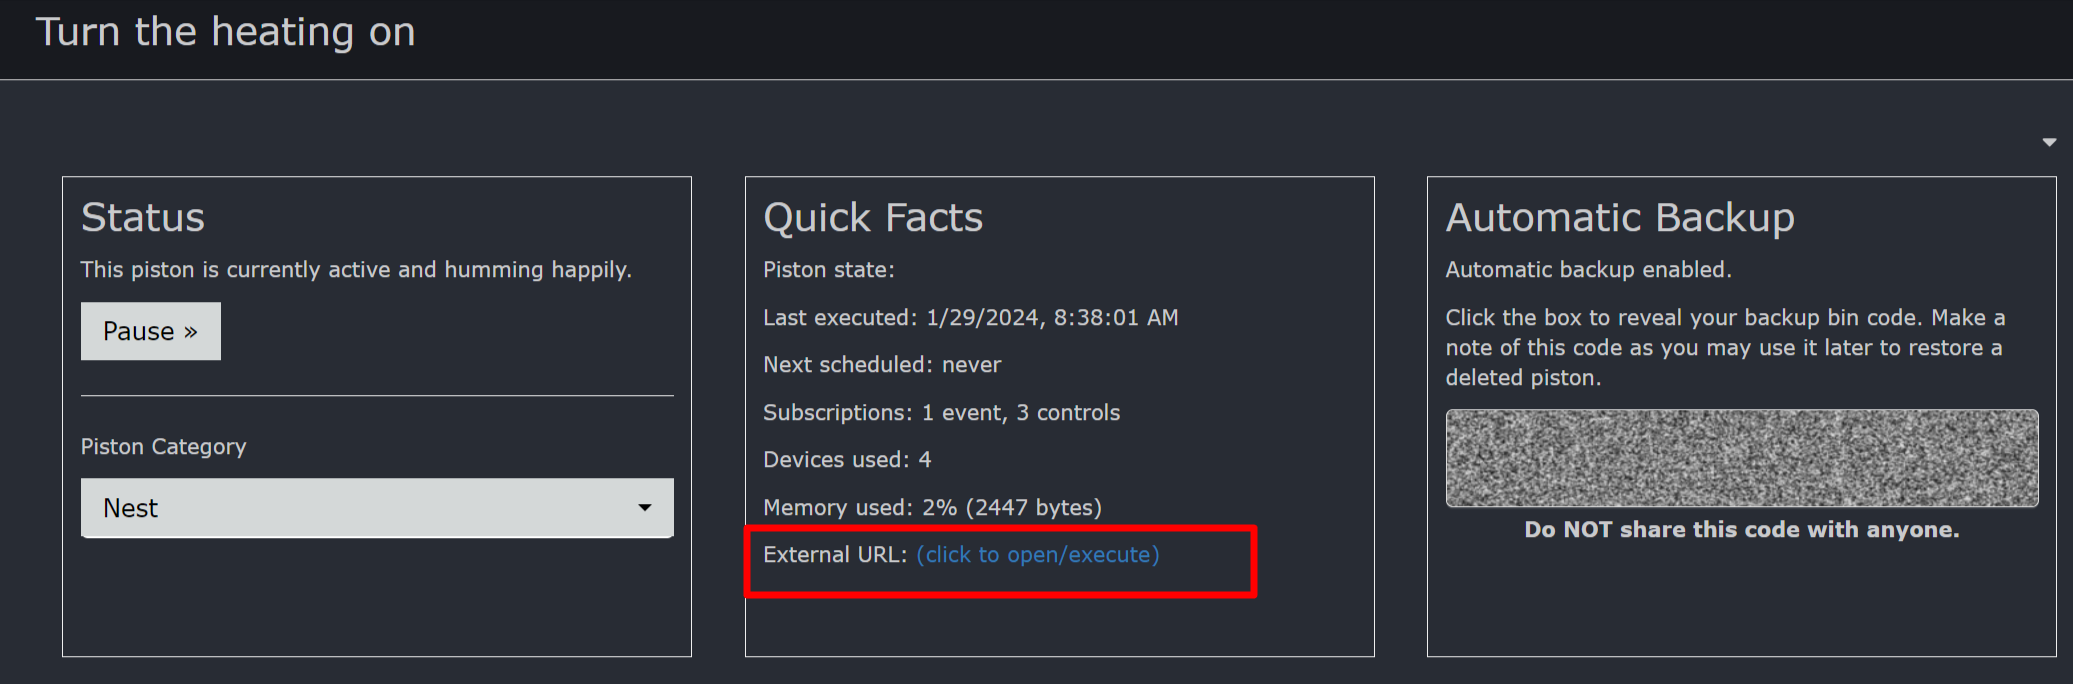Reveal the hidden backup bin code box
The image size is (2073, 684).
point(1741,458)
